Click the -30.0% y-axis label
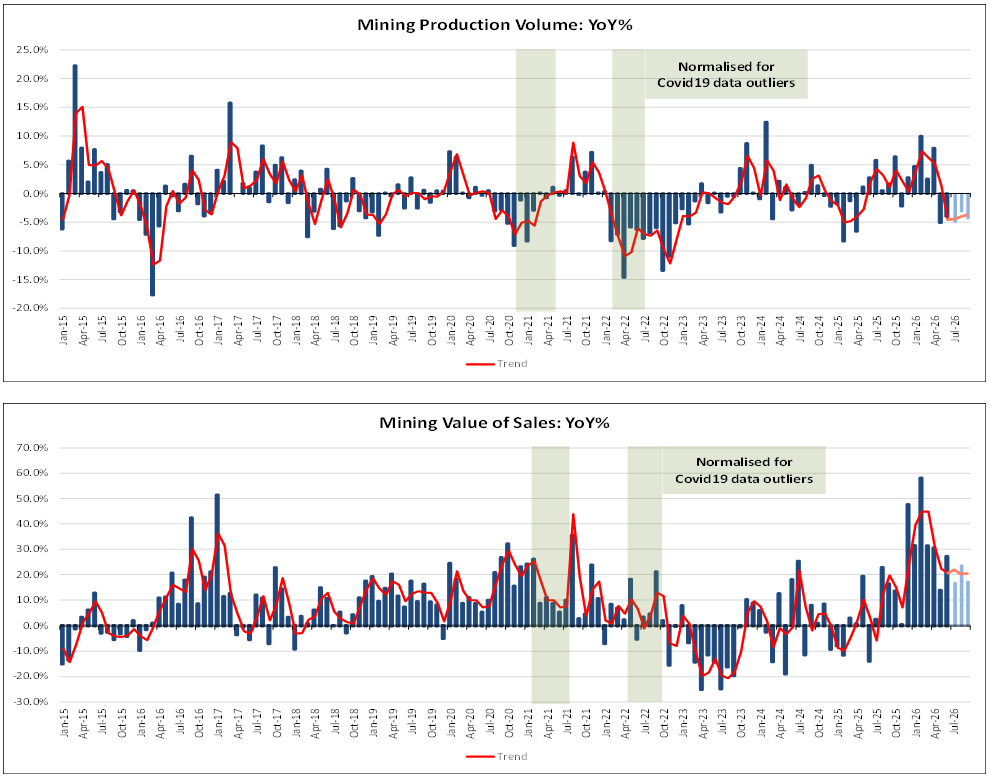 click(32, 701)
